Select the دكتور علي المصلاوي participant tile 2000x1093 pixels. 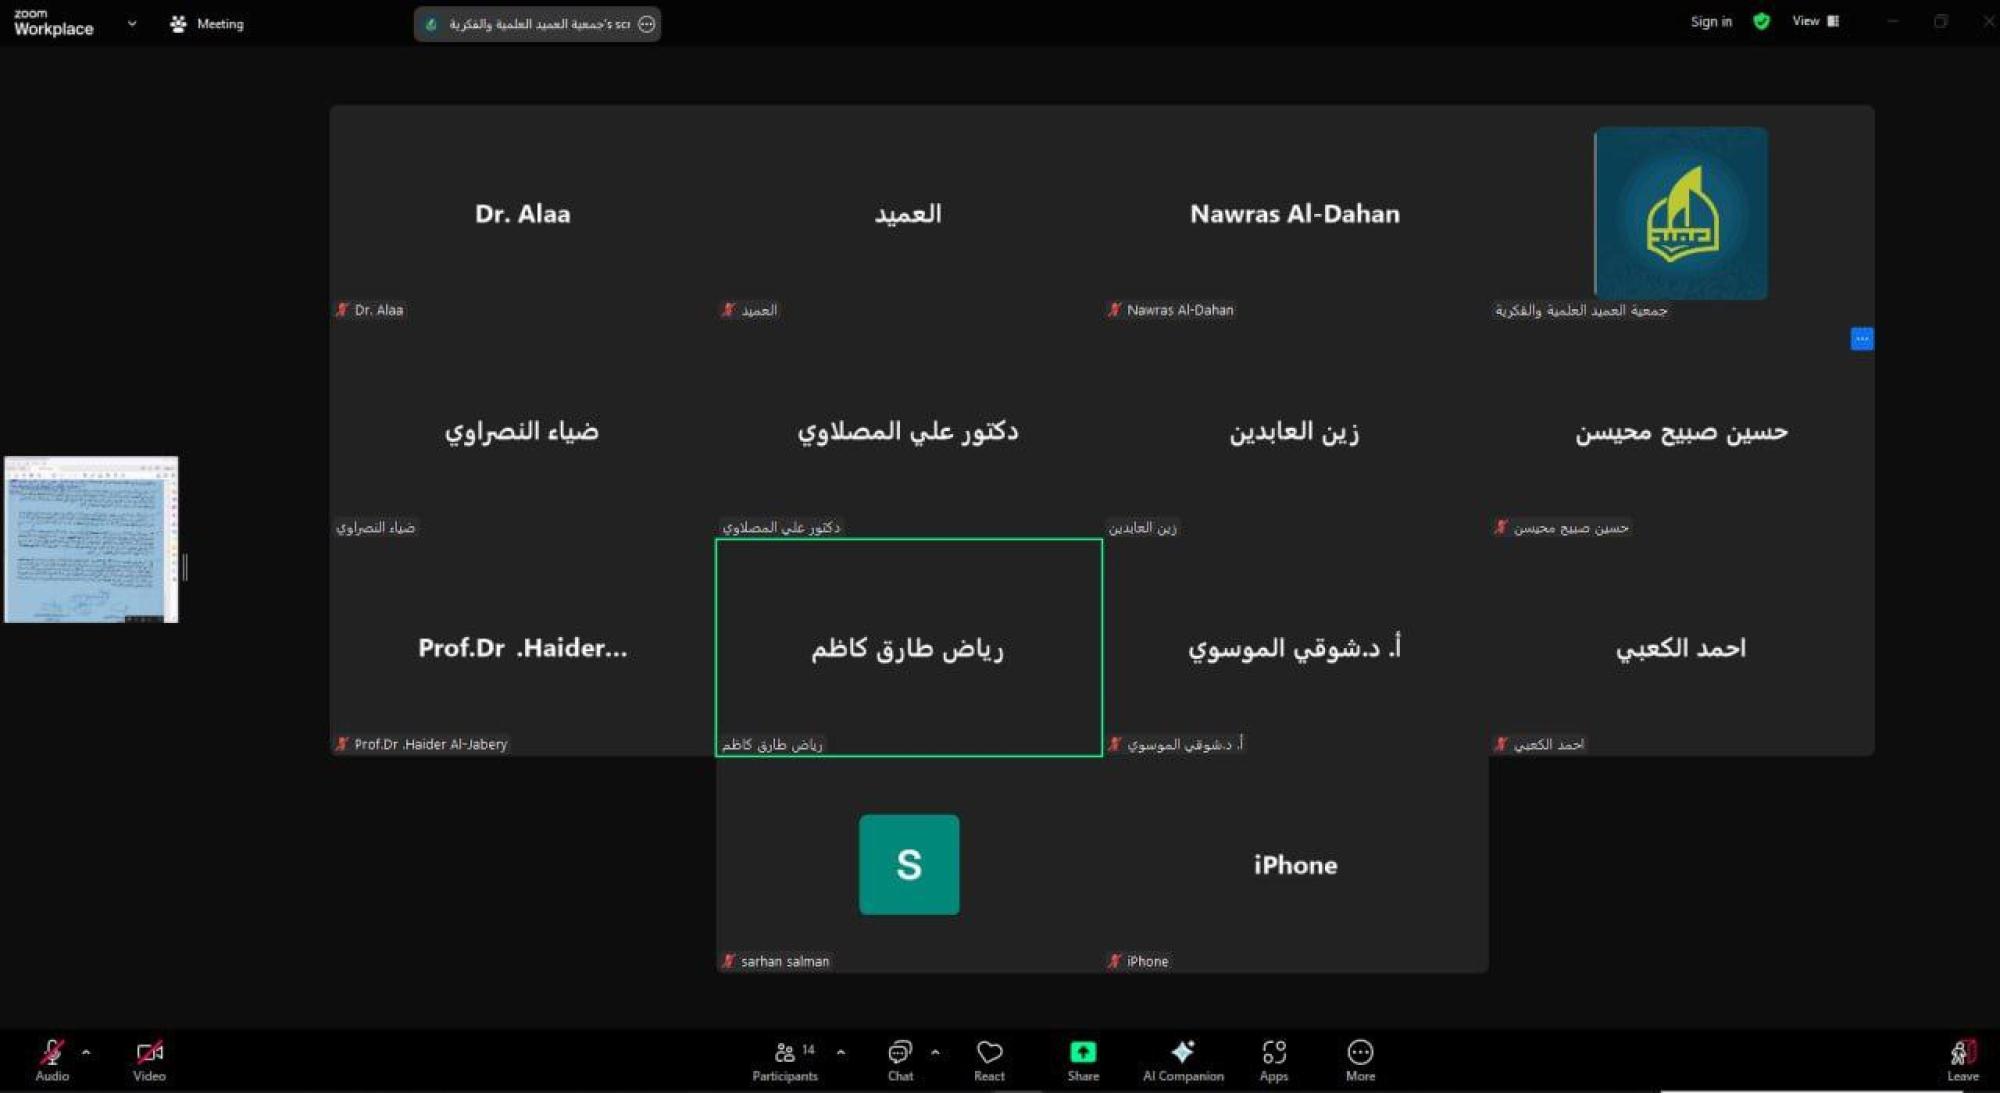pyautogui.click(x=909, y=430)
